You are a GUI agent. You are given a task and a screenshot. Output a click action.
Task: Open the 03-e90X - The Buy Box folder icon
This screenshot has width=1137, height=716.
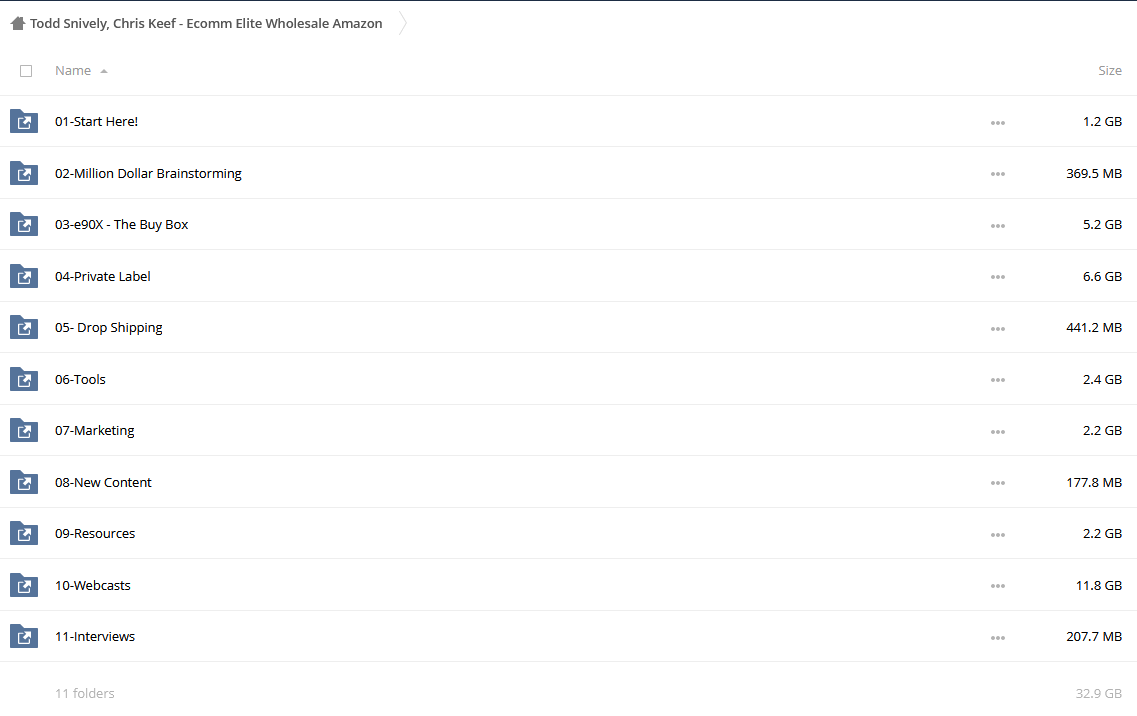tap(24, 224)
